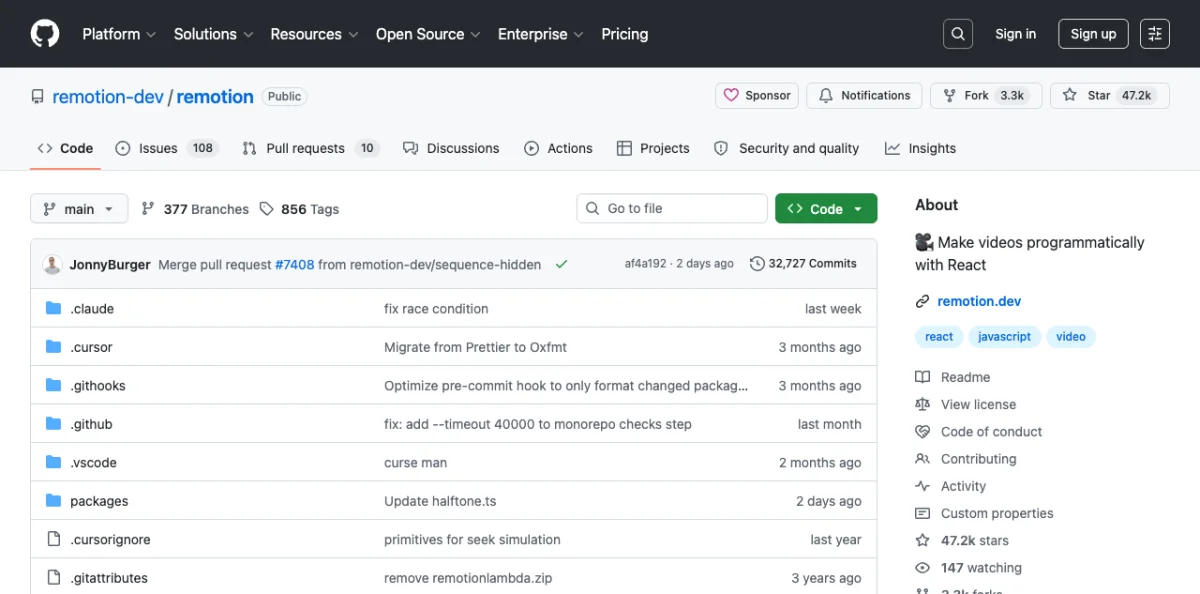Click the scales icon next to View license
Screen dimensions: 1200x594
[x=923, y=404]
